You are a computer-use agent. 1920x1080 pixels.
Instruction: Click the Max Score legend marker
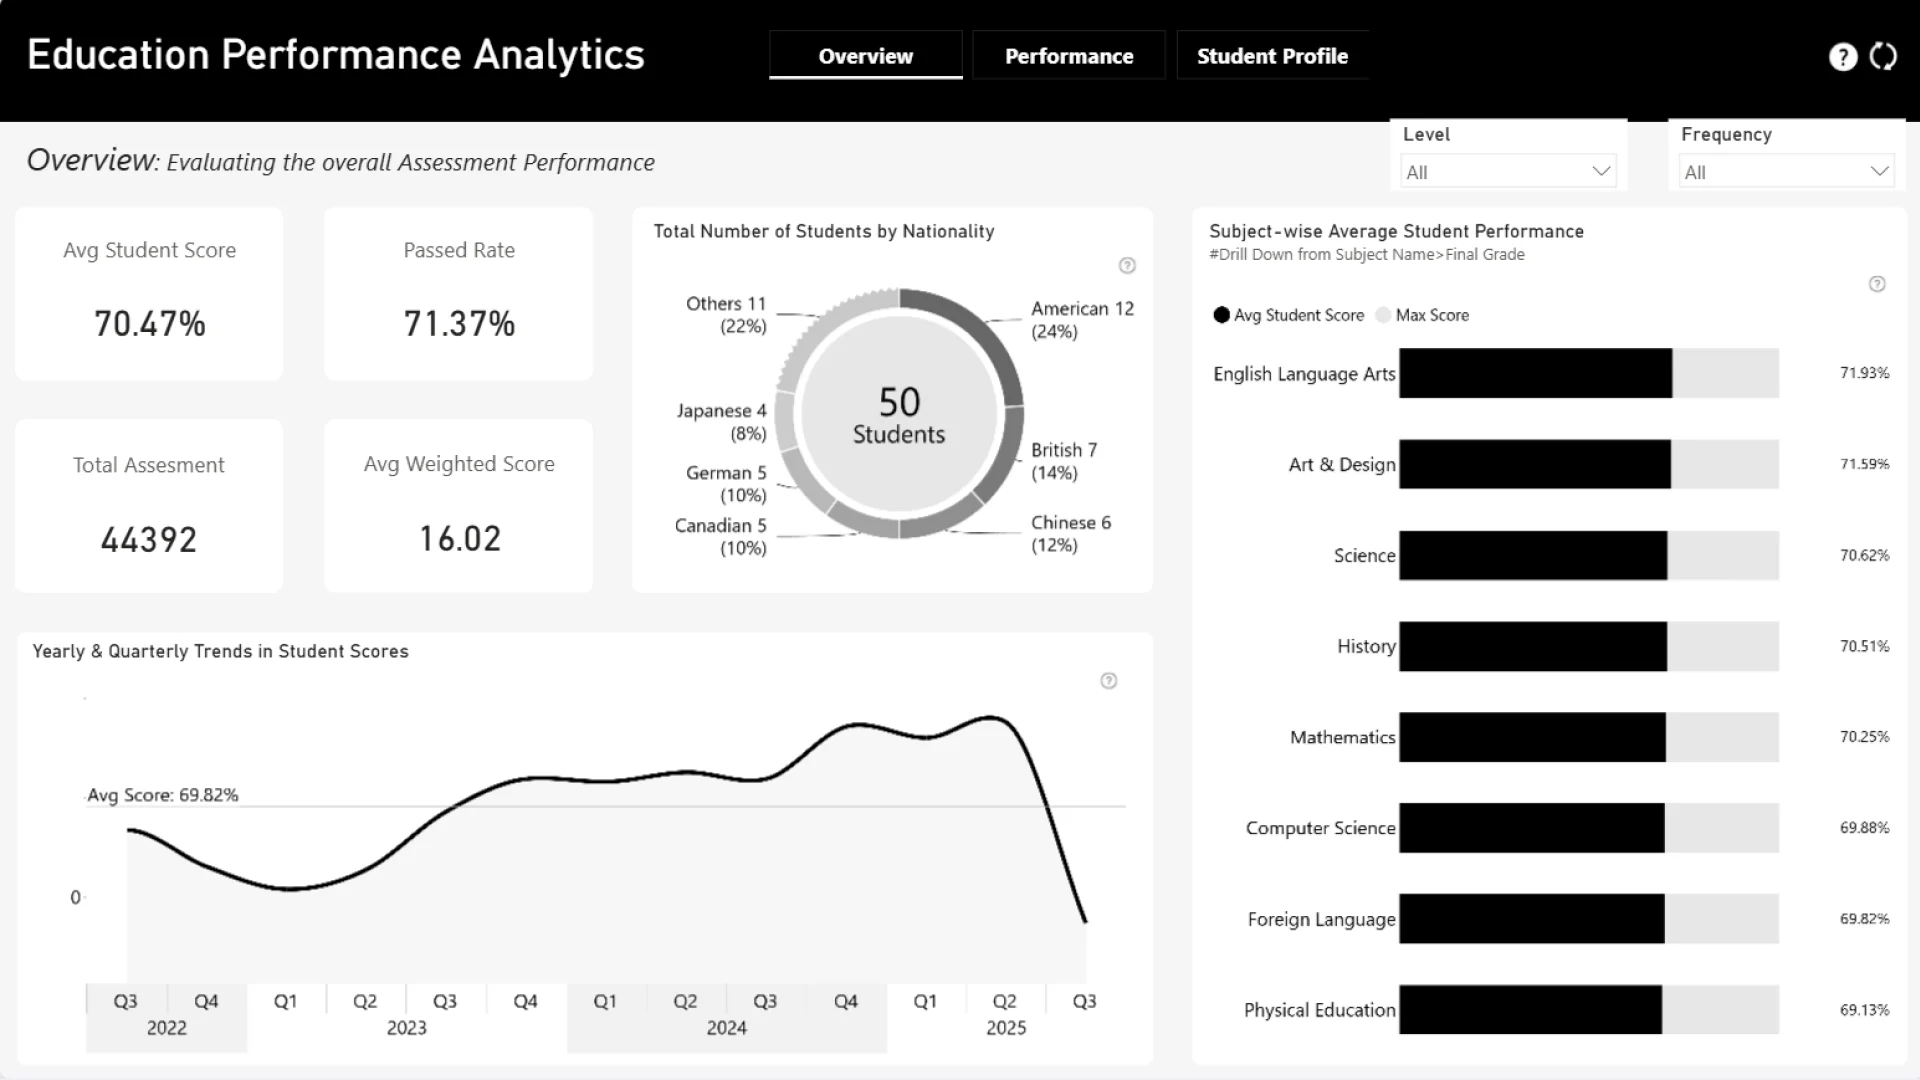(1383, 315)
